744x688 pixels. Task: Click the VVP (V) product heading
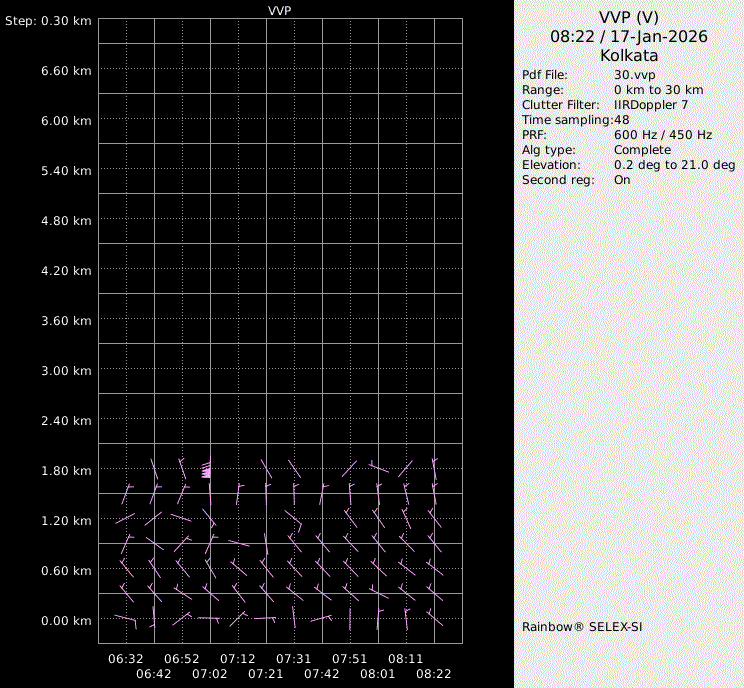click(628, 17)
